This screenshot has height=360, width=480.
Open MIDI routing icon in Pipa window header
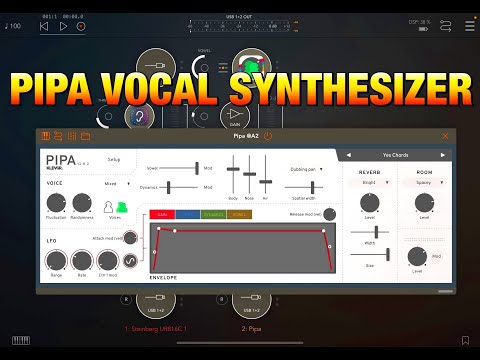[x=58, y=136]
